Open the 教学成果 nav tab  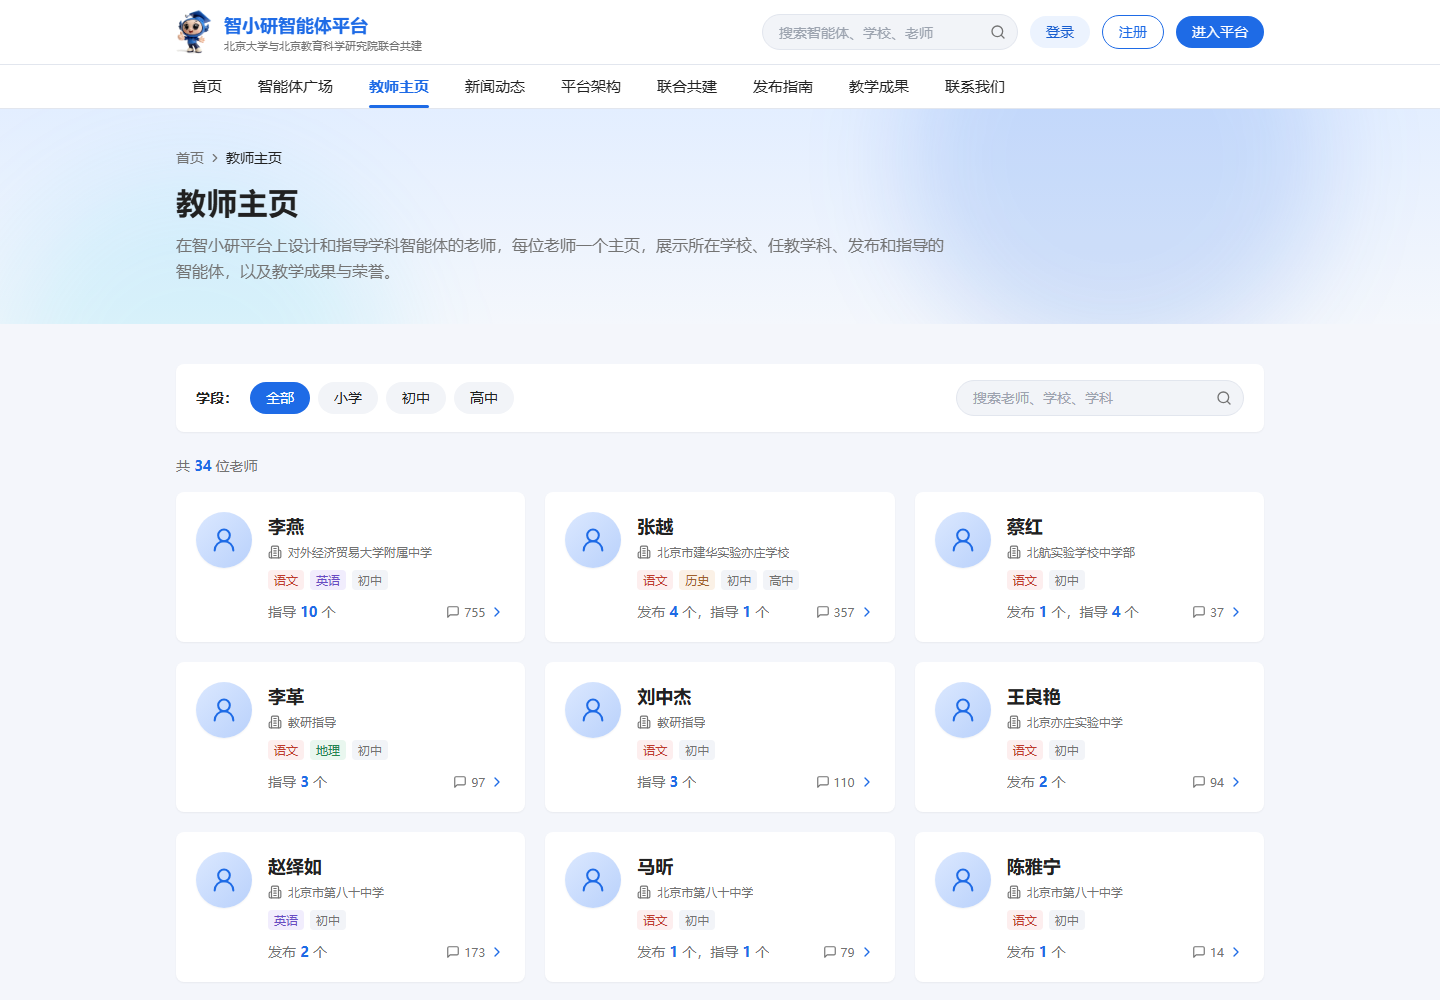[x=879, y=87]
